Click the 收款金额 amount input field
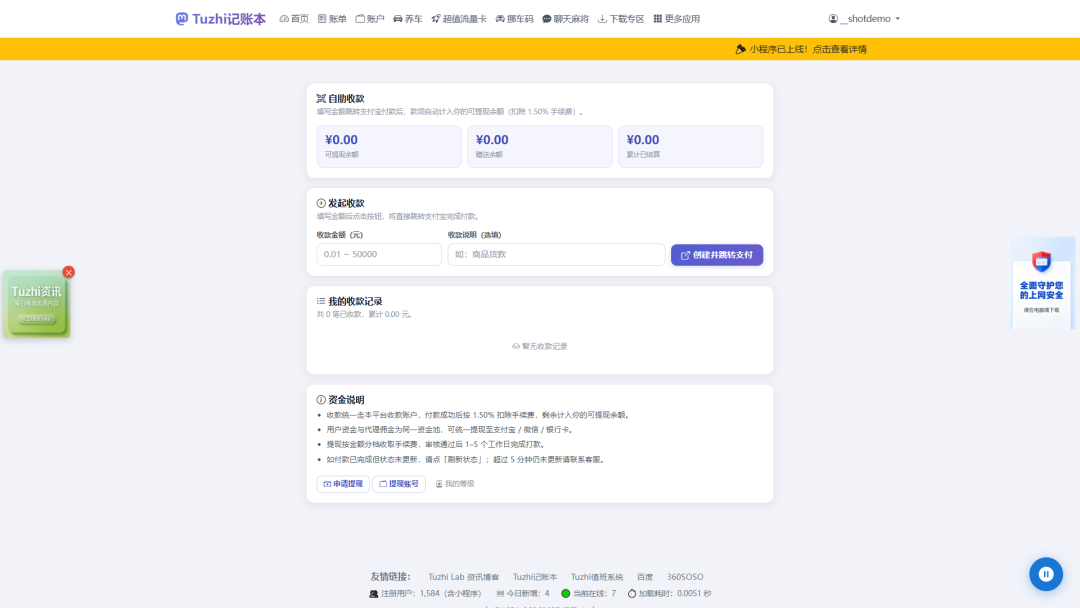This screenshot has width=1080, height=608. point(379,254)
